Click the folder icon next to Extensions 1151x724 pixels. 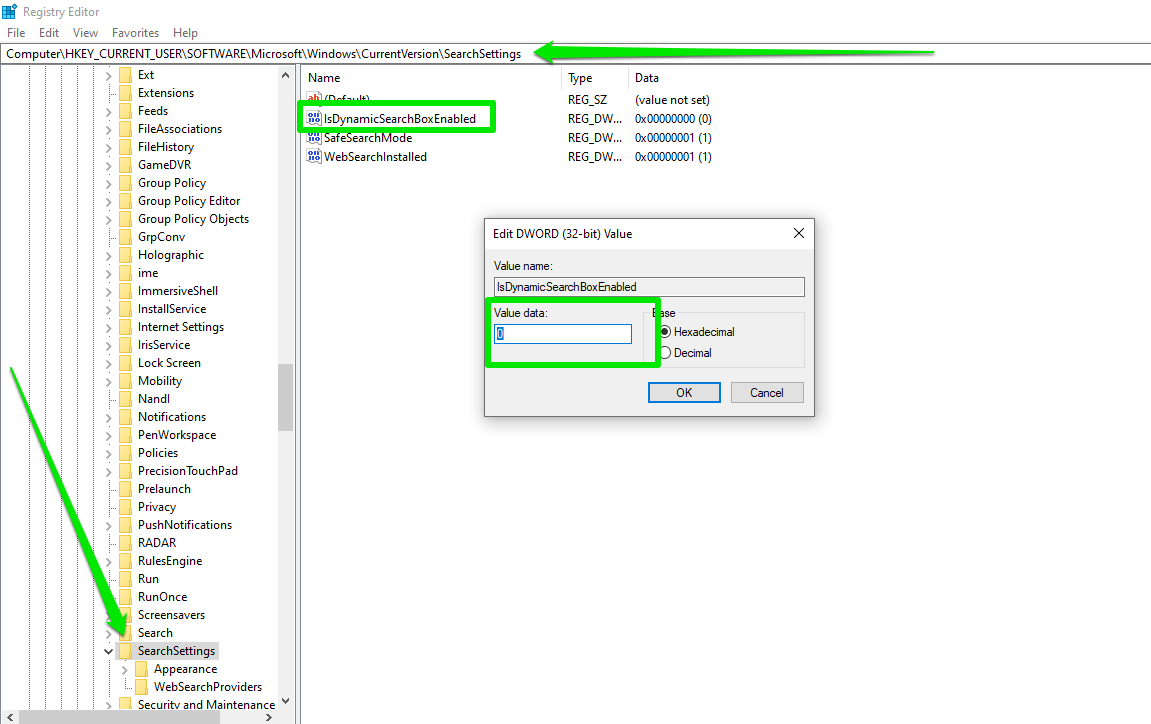point(126,93)
